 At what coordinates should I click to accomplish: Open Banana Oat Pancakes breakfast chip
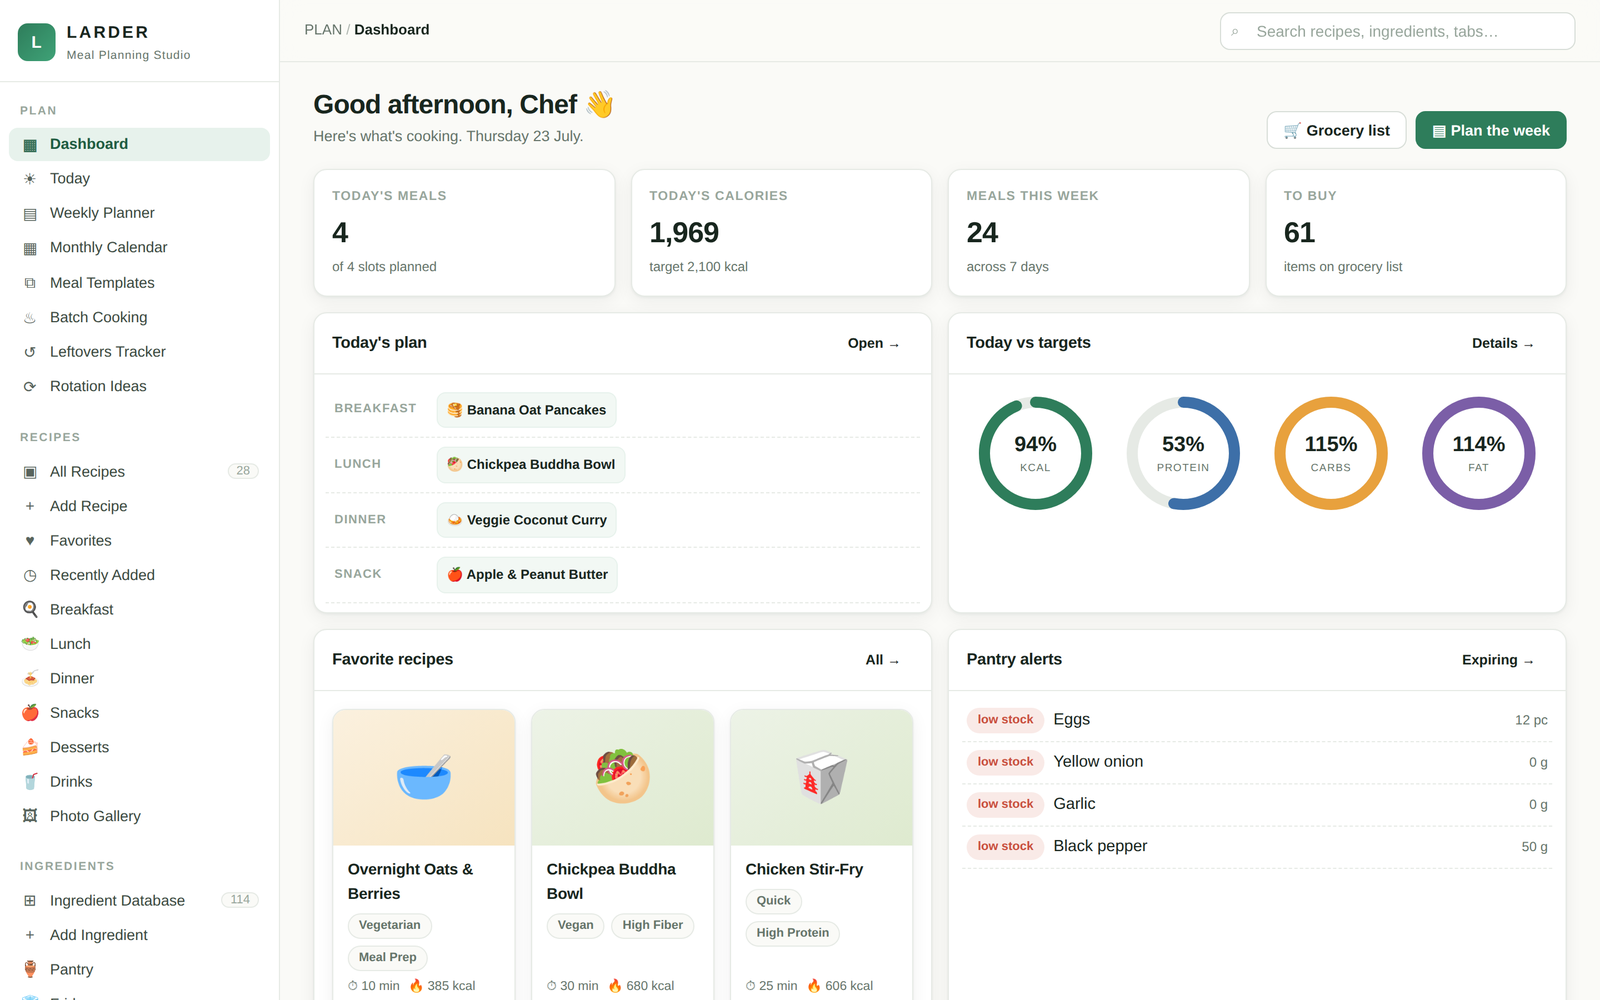[526, 410]
